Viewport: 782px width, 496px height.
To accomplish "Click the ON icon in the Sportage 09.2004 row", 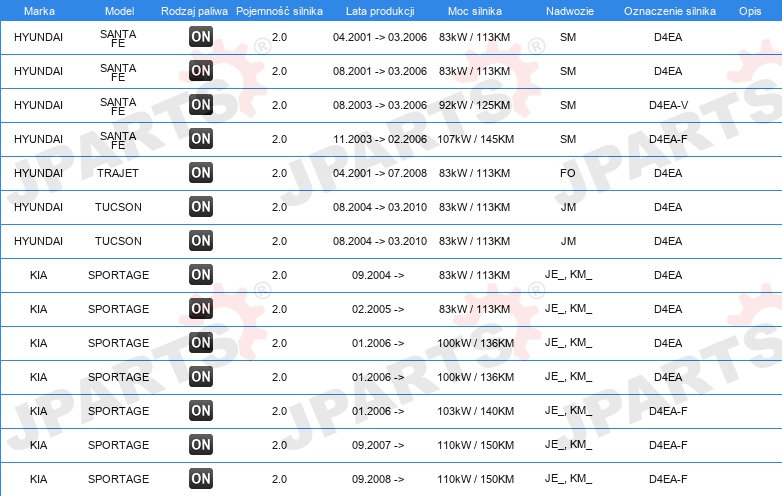I will click(201, 275).
